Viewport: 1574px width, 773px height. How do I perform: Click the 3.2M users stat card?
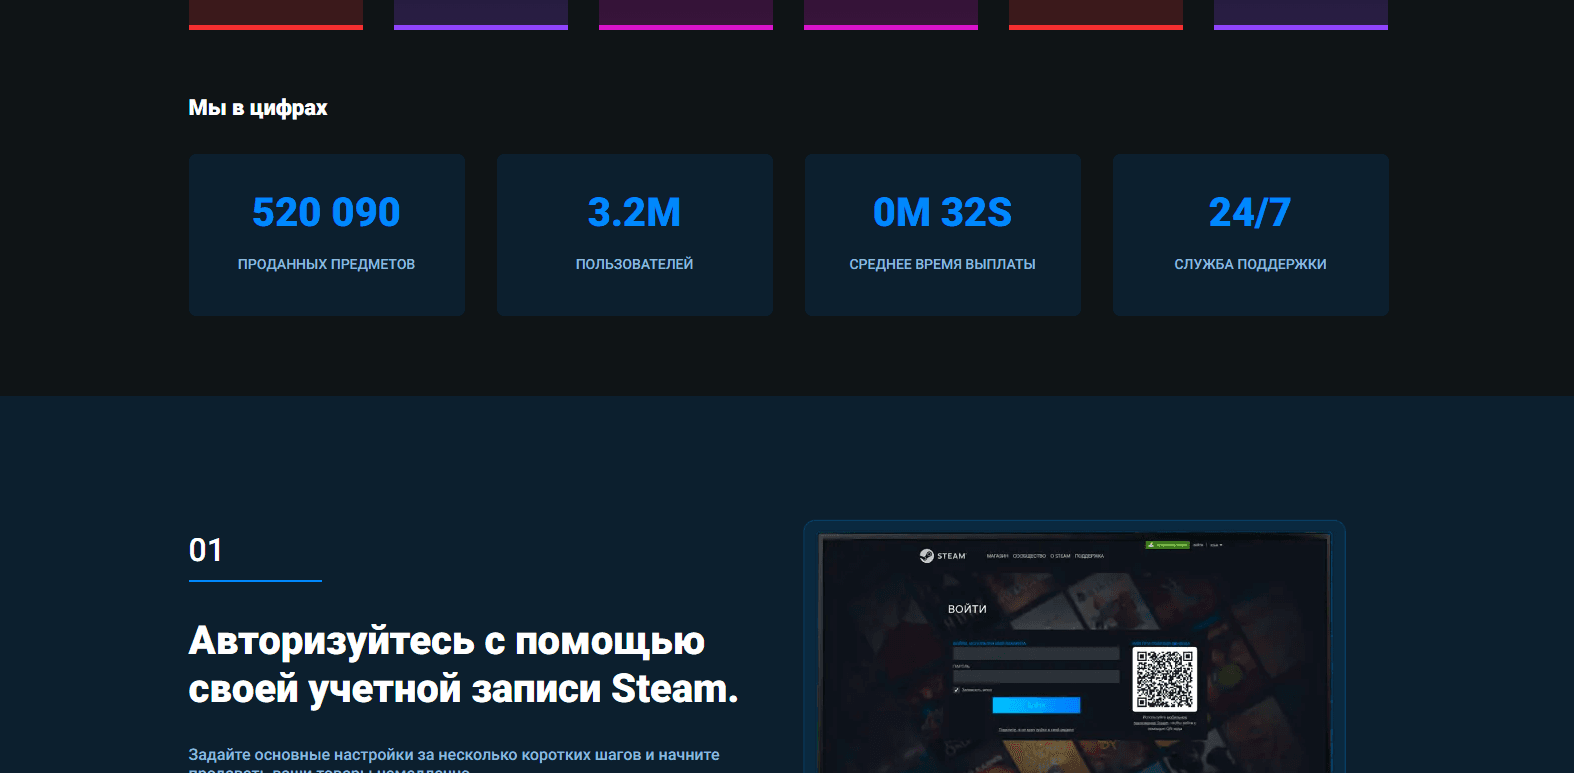(x=634, y=235)
